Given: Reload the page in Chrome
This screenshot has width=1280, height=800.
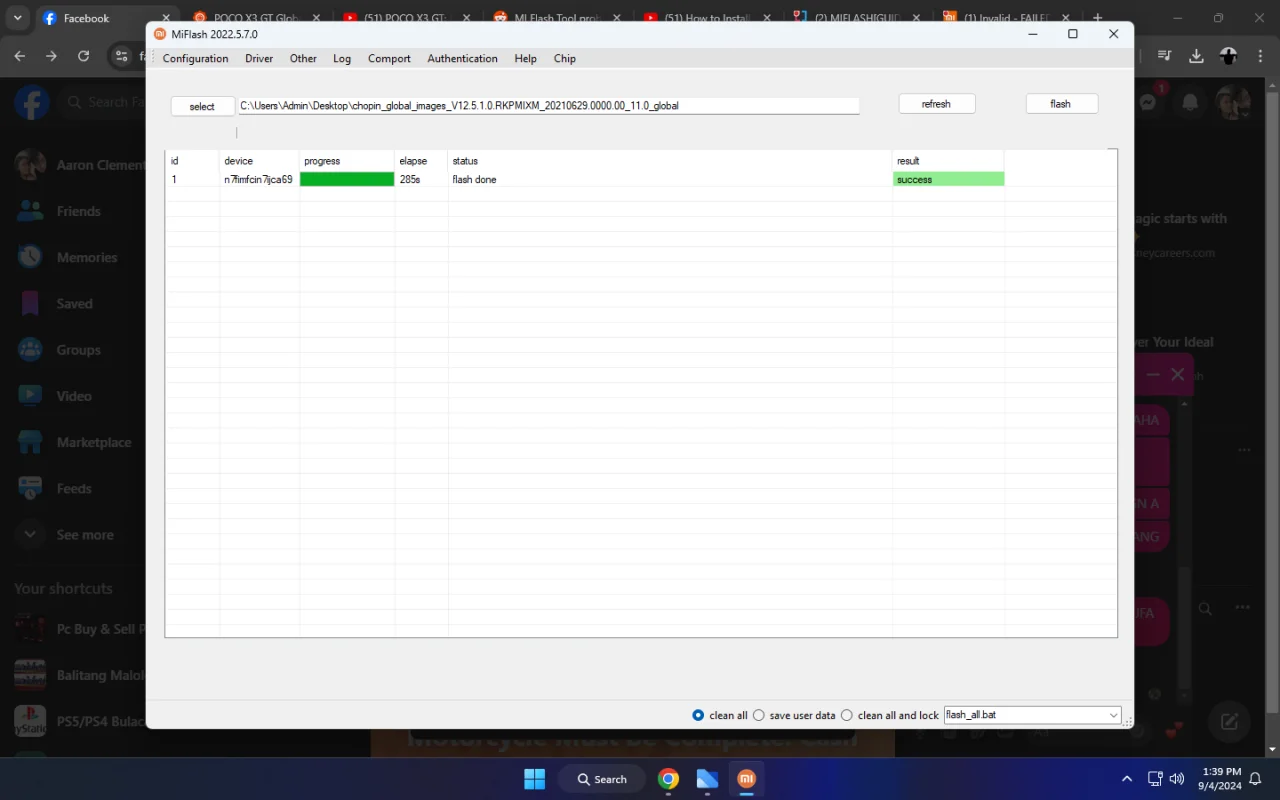Looking at the screenshot, I should [83, 56].
